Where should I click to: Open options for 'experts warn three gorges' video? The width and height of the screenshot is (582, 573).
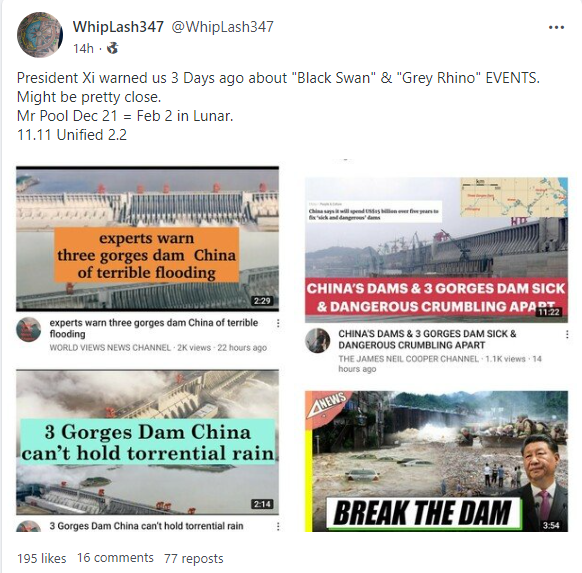[x=278, y=324]
